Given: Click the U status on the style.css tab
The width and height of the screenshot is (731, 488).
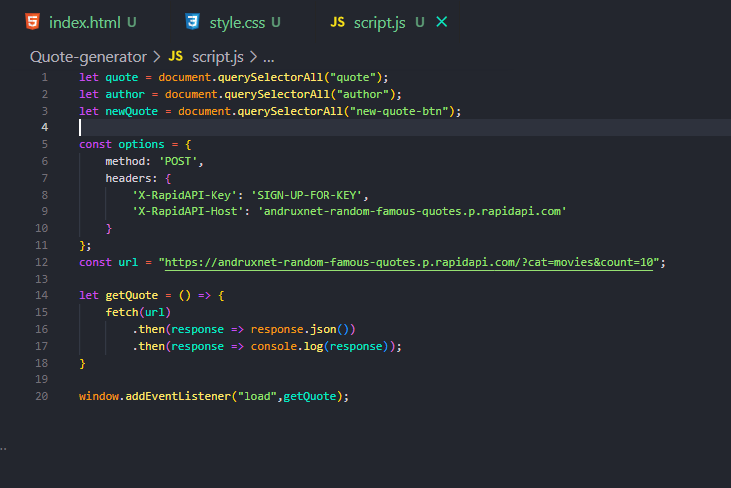Looking at the screenshot, I should click(276, 22).
